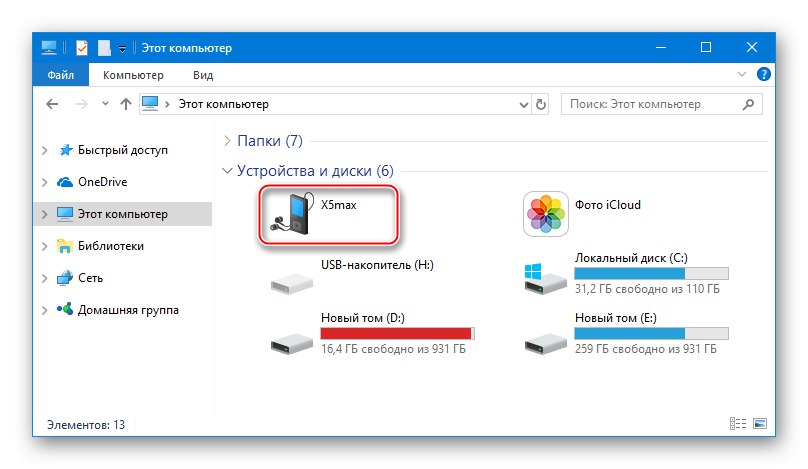Maximize the Этот компьютер window
The image size is (808, 469).
(706, 47)
